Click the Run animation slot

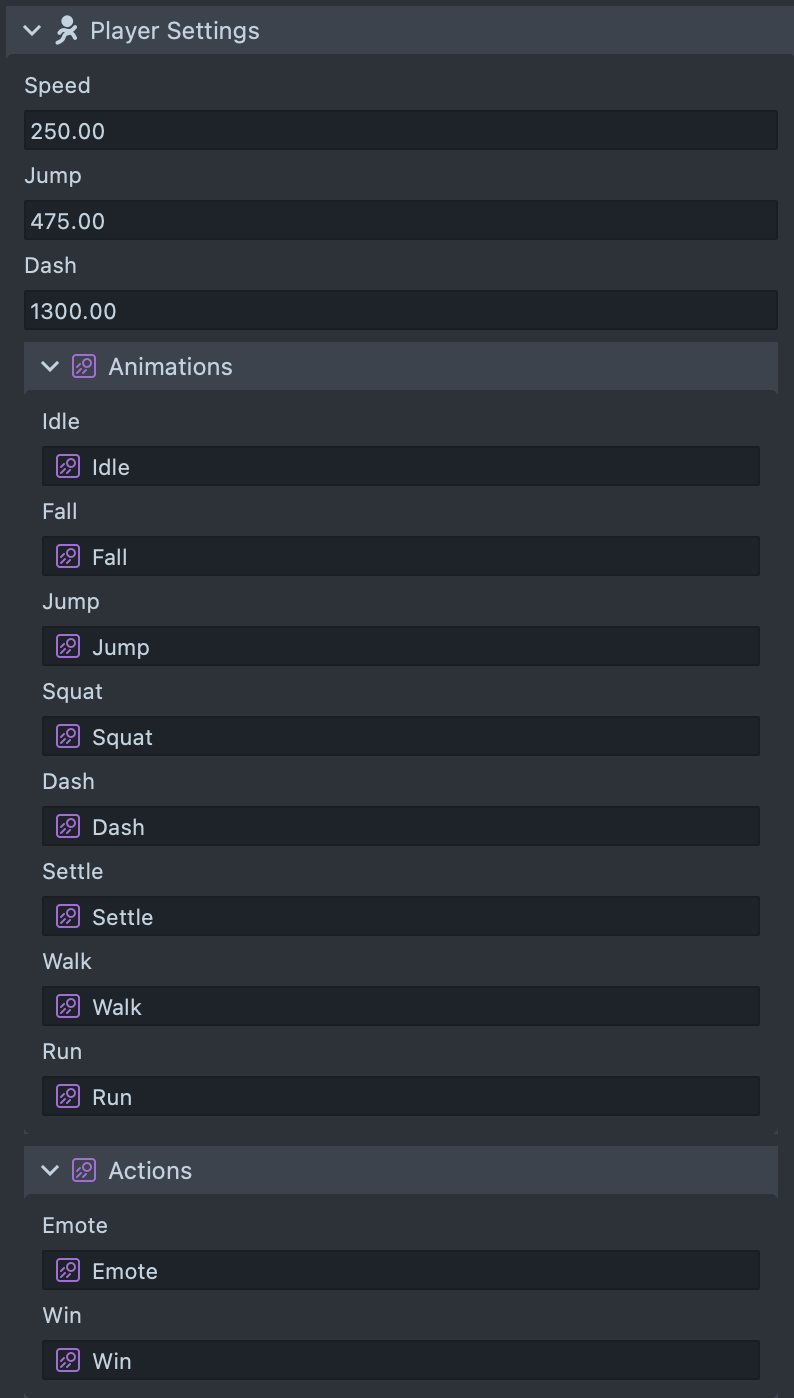pos(400,1096)
